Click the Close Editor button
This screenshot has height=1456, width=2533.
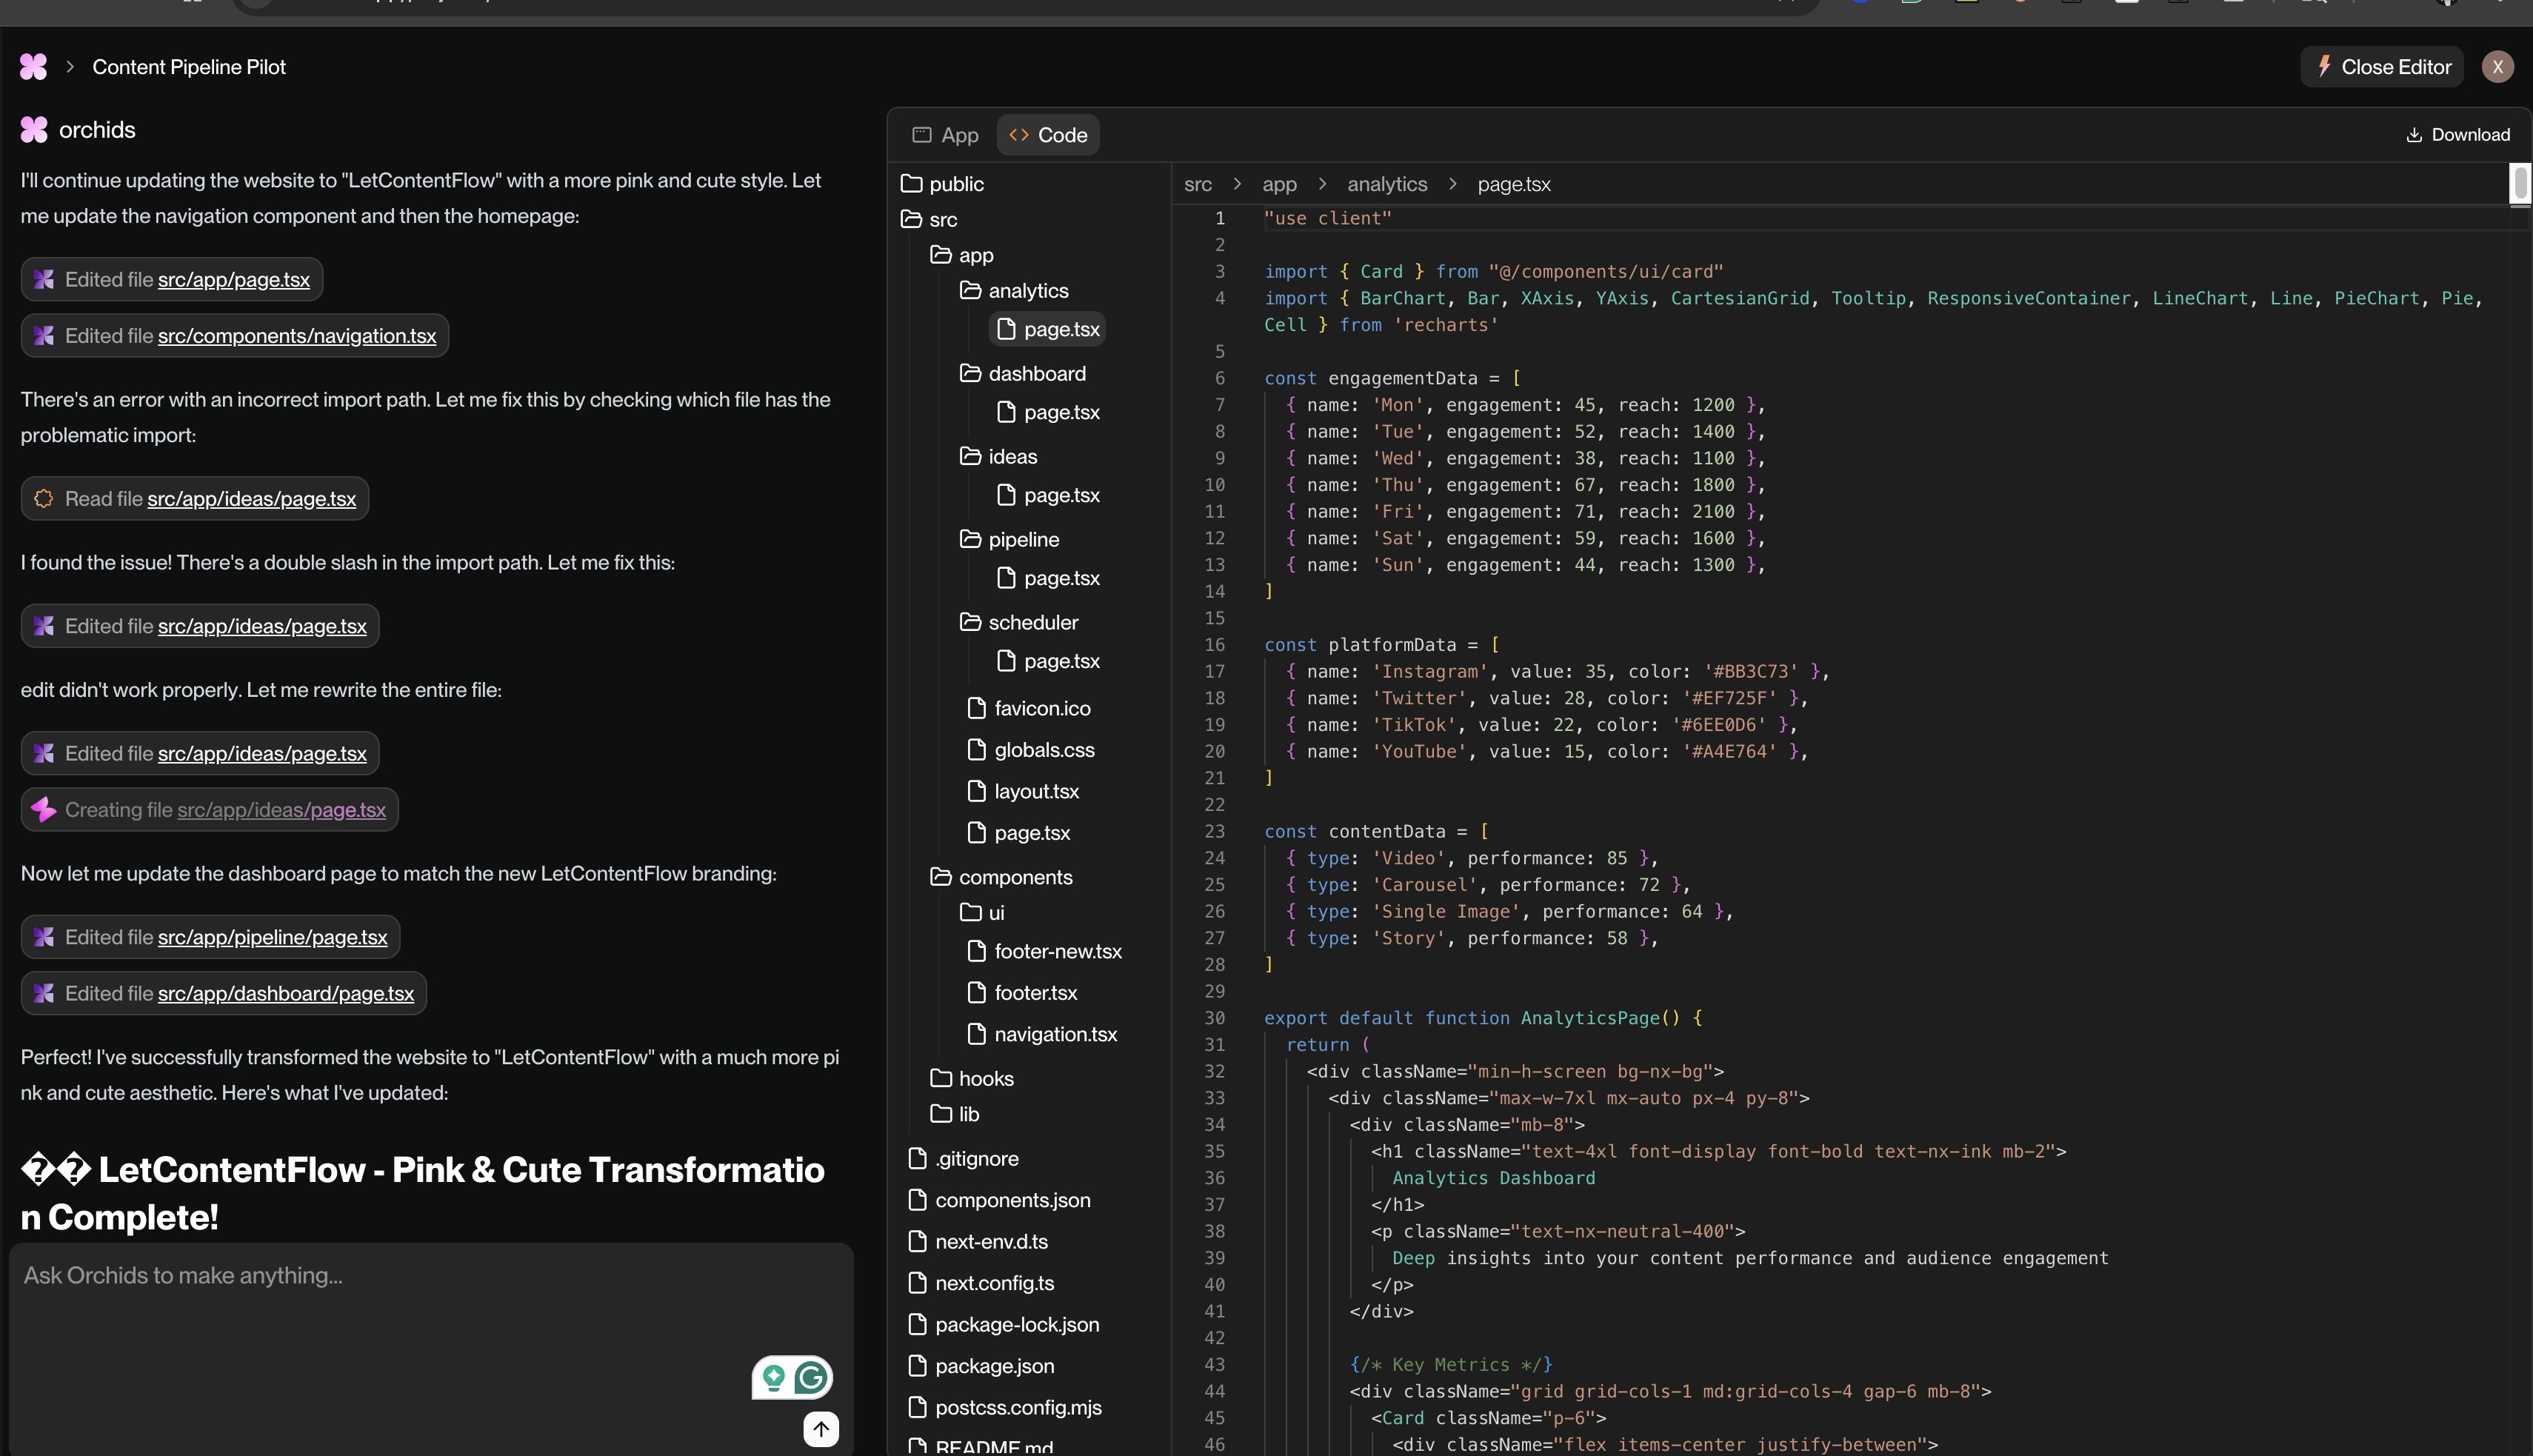coord(2382,67)
